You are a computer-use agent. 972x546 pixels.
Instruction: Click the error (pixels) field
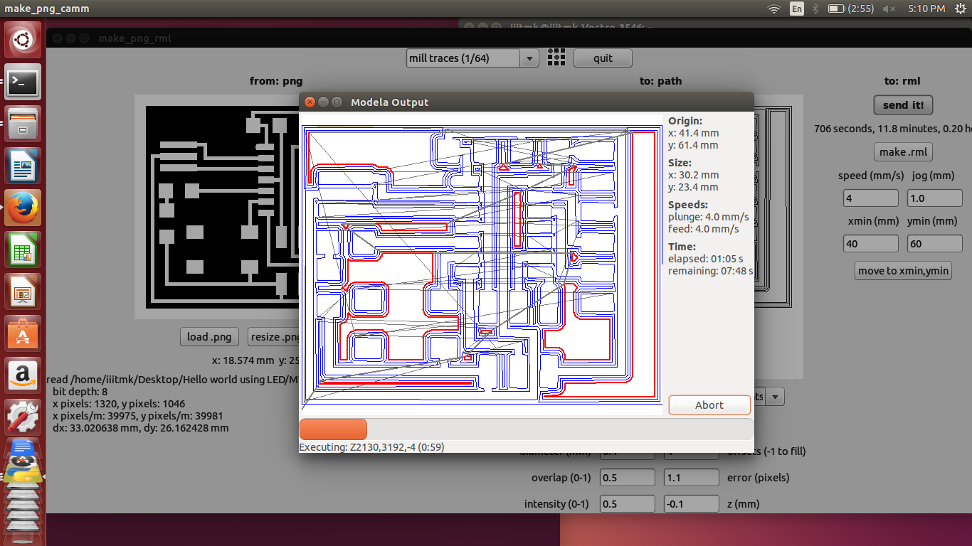(x=691, y=477)
